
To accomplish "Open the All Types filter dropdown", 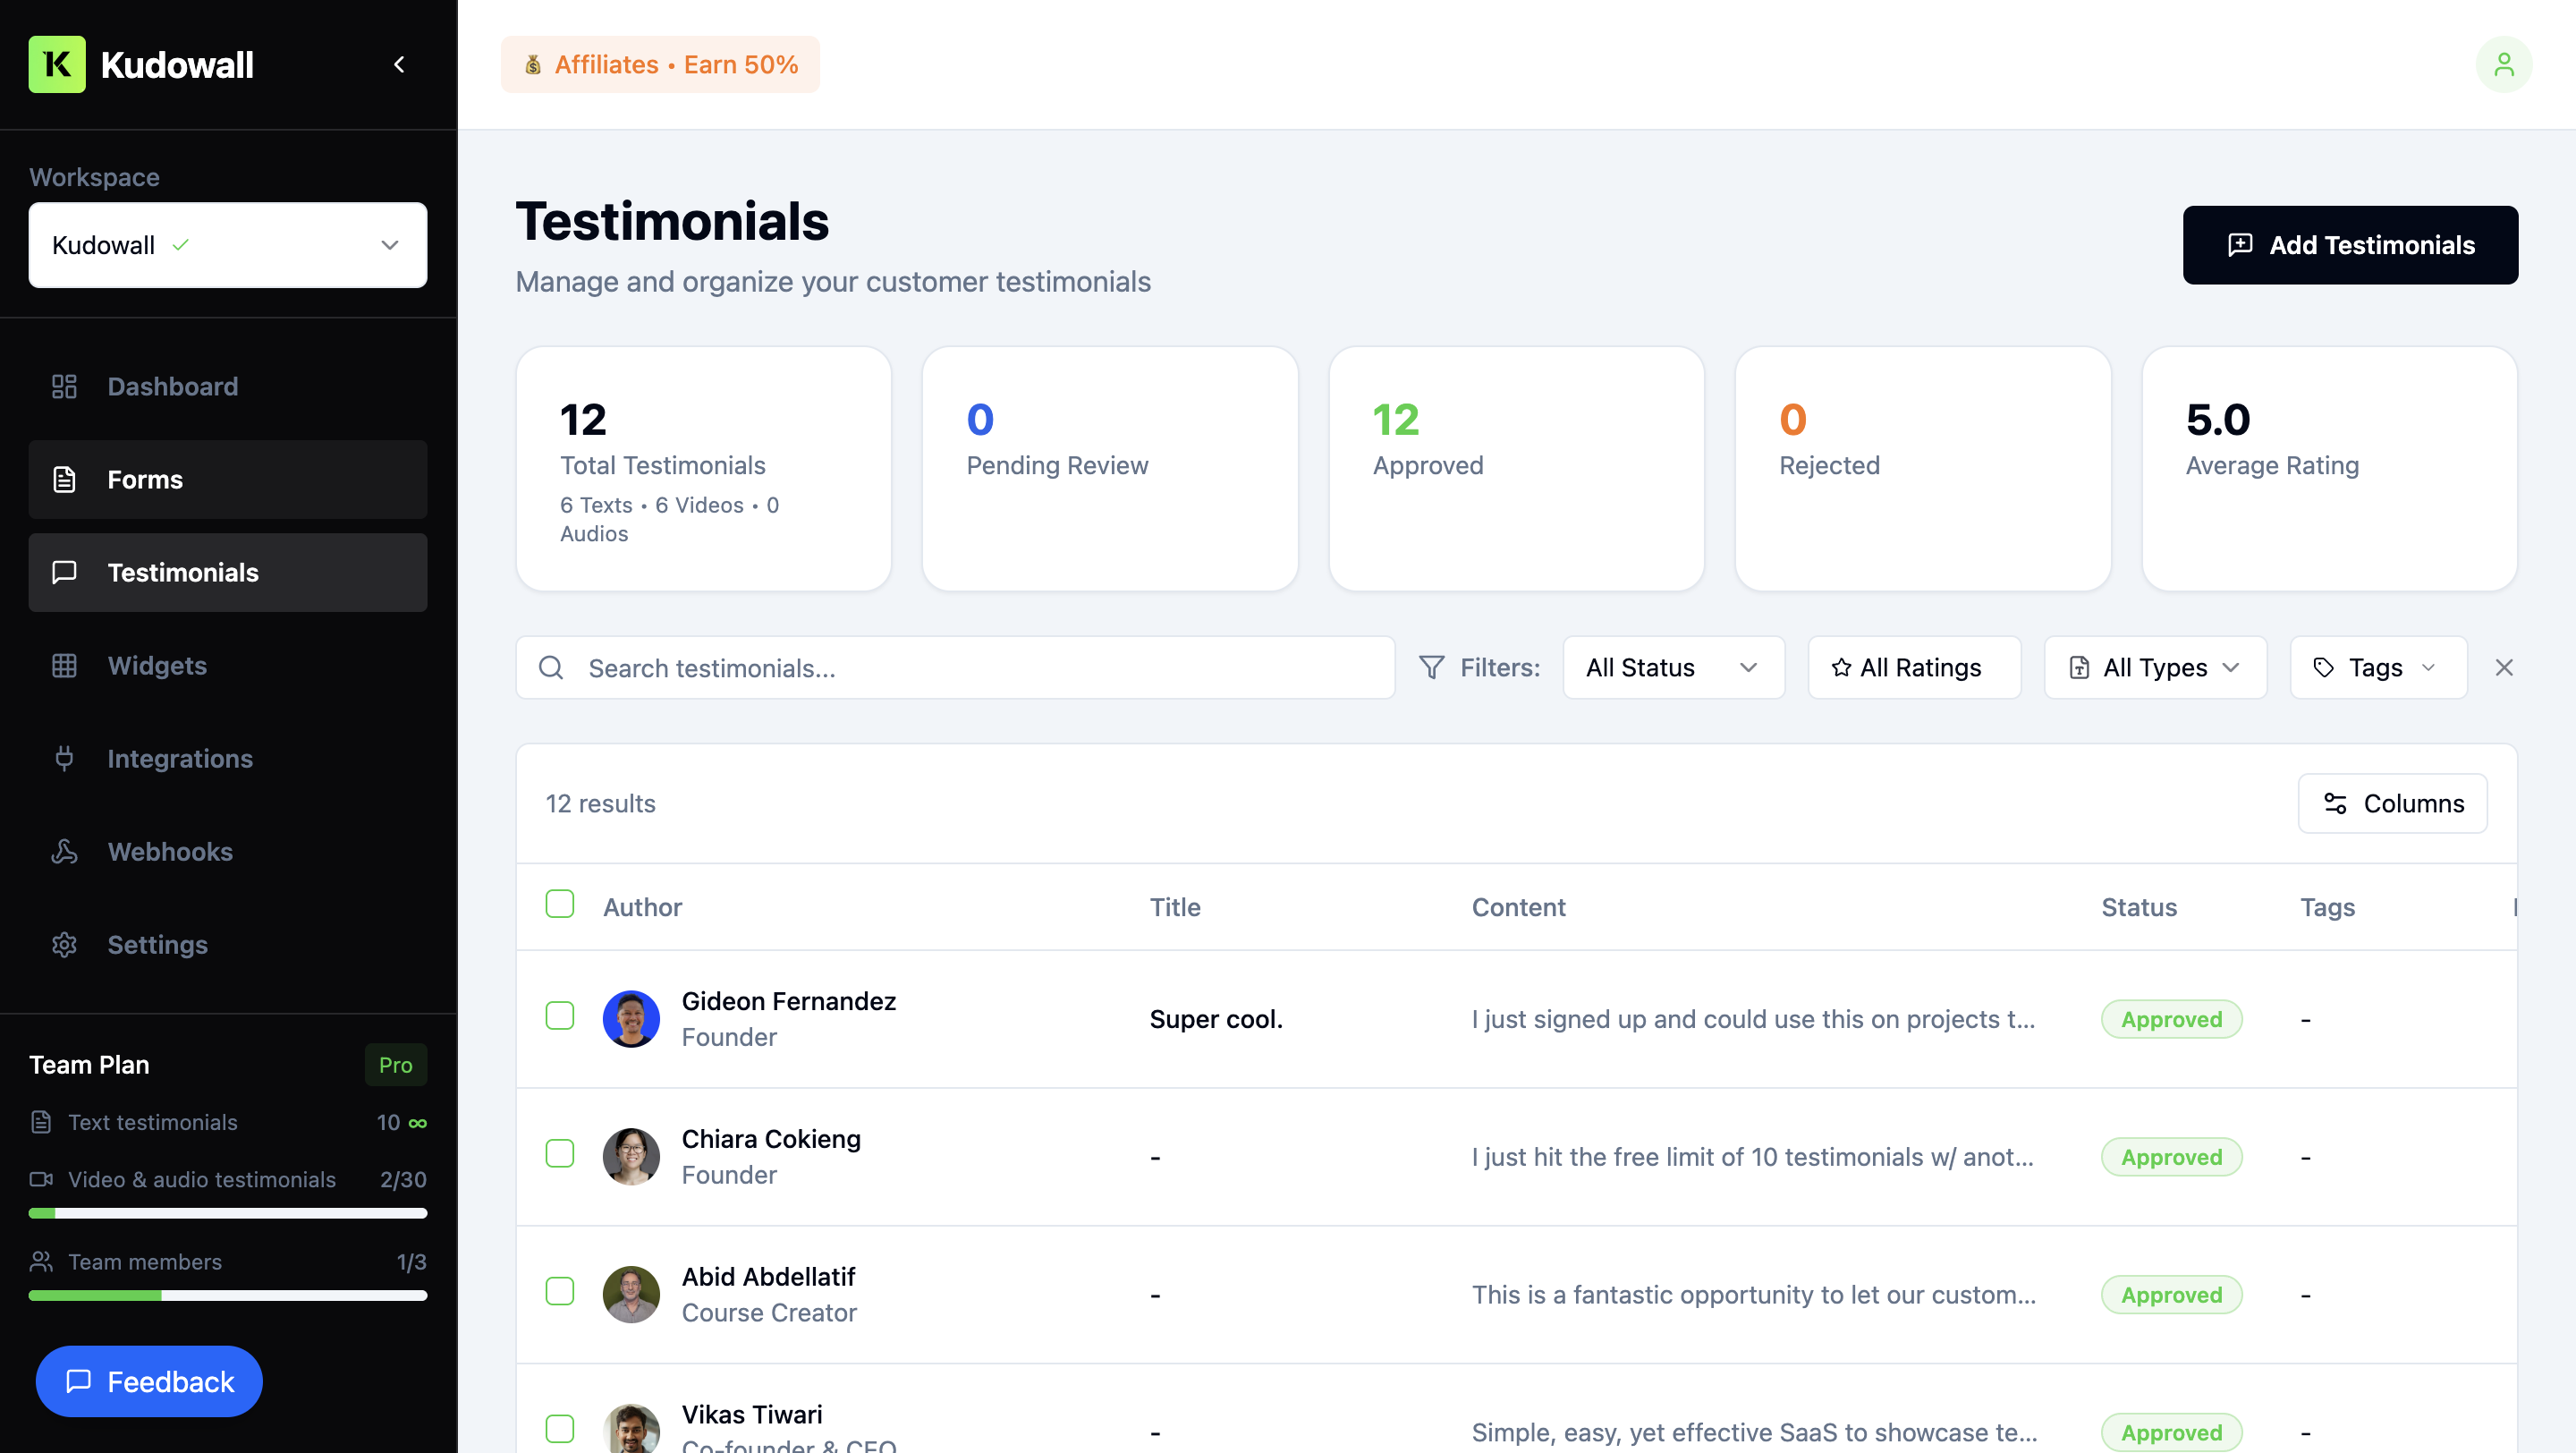I will tap(2155, 667).
